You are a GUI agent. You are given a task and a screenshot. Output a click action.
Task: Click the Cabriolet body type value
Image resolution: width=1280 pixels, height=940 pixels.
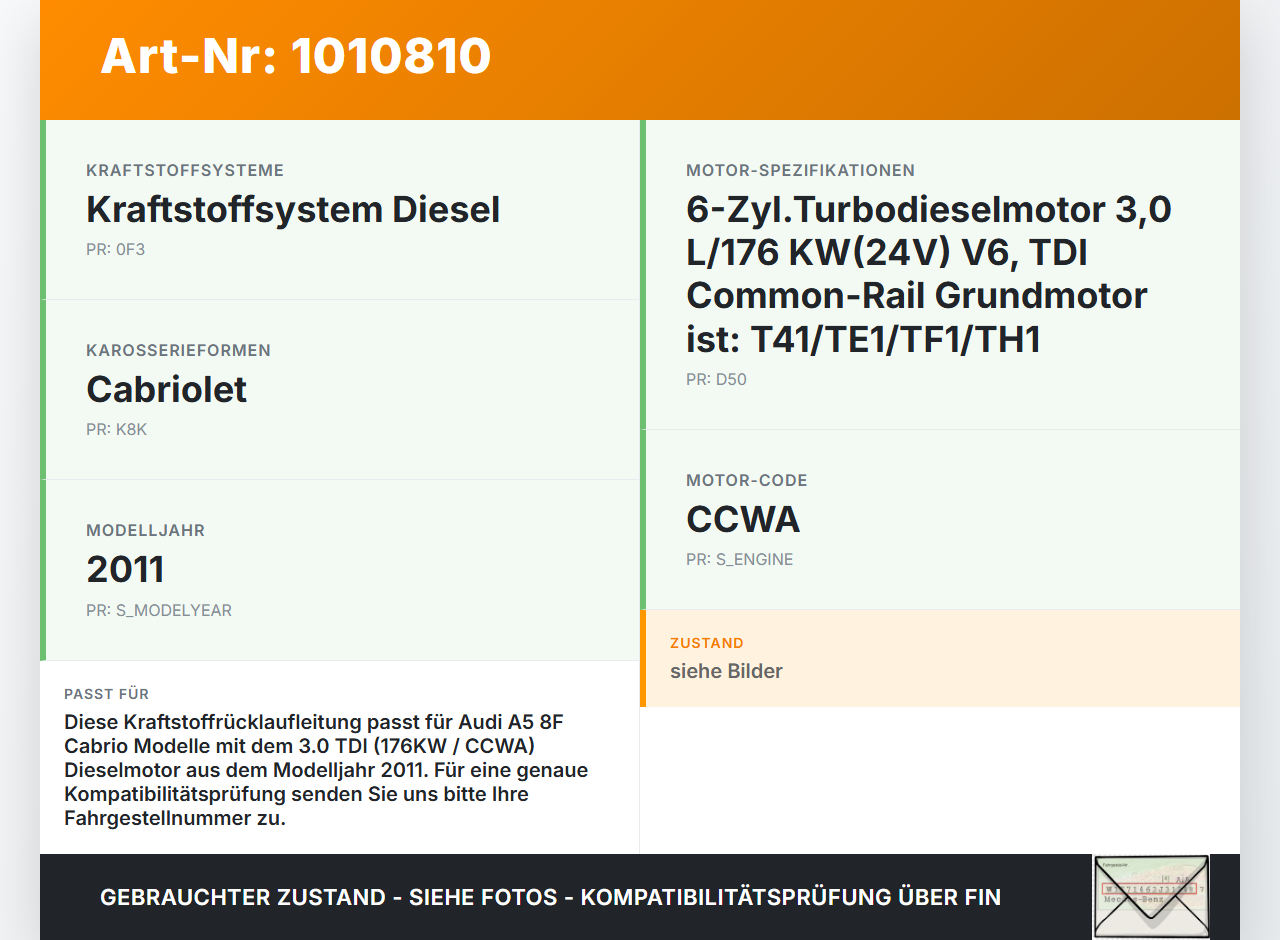(x=166, y=389)
